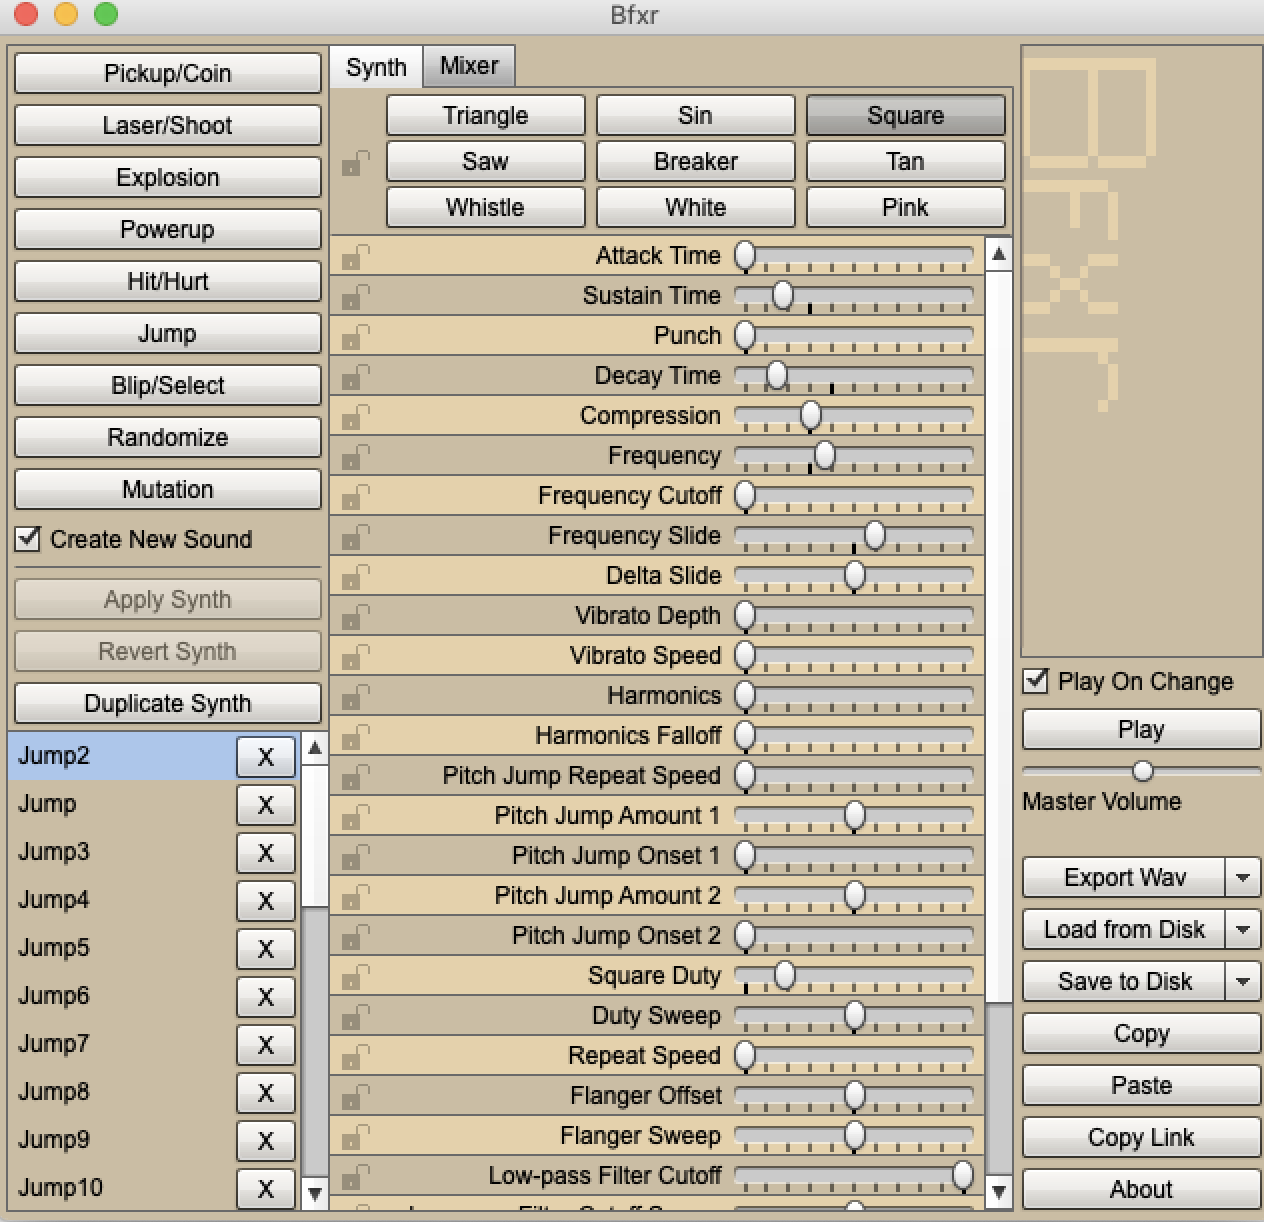Select the Tan waveform
The height and width of the screenshot is (1222, 1264).
(x=905, y=161)
